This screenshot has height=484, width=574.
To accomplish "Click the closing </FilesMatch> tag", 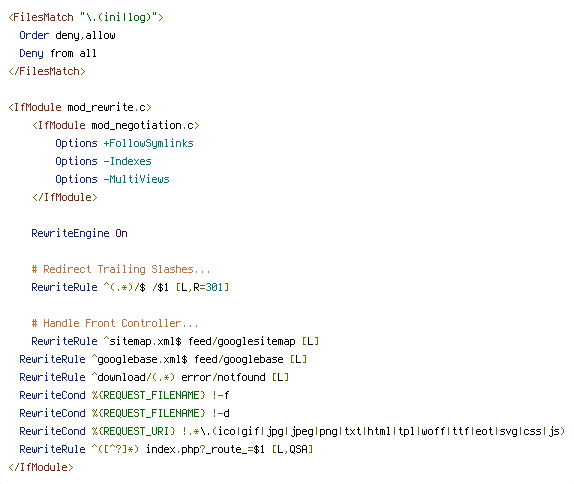I will [x=47, y=71].
